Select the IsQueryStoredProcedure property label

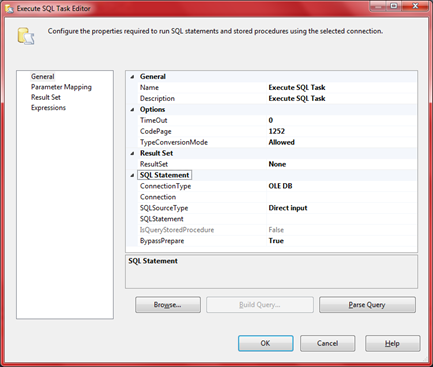tap(177, 230)
